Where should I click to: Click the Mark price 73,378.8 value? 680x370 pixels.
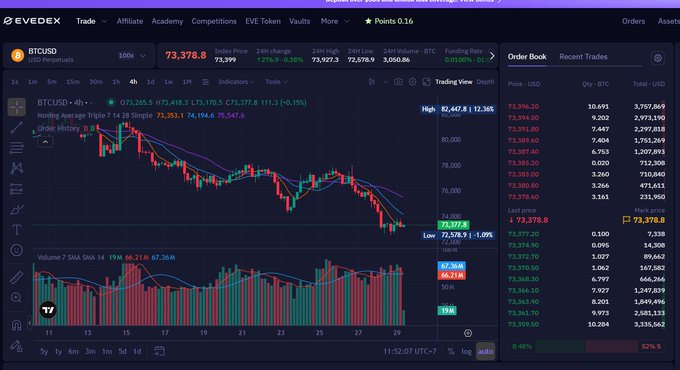[649, 220]
